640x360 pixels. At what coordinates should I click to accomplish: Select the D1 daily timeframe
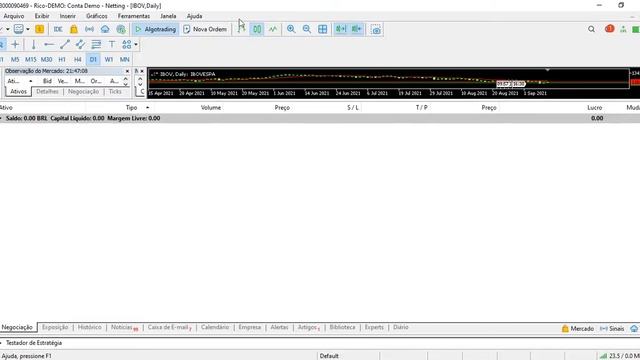(93, 60)
